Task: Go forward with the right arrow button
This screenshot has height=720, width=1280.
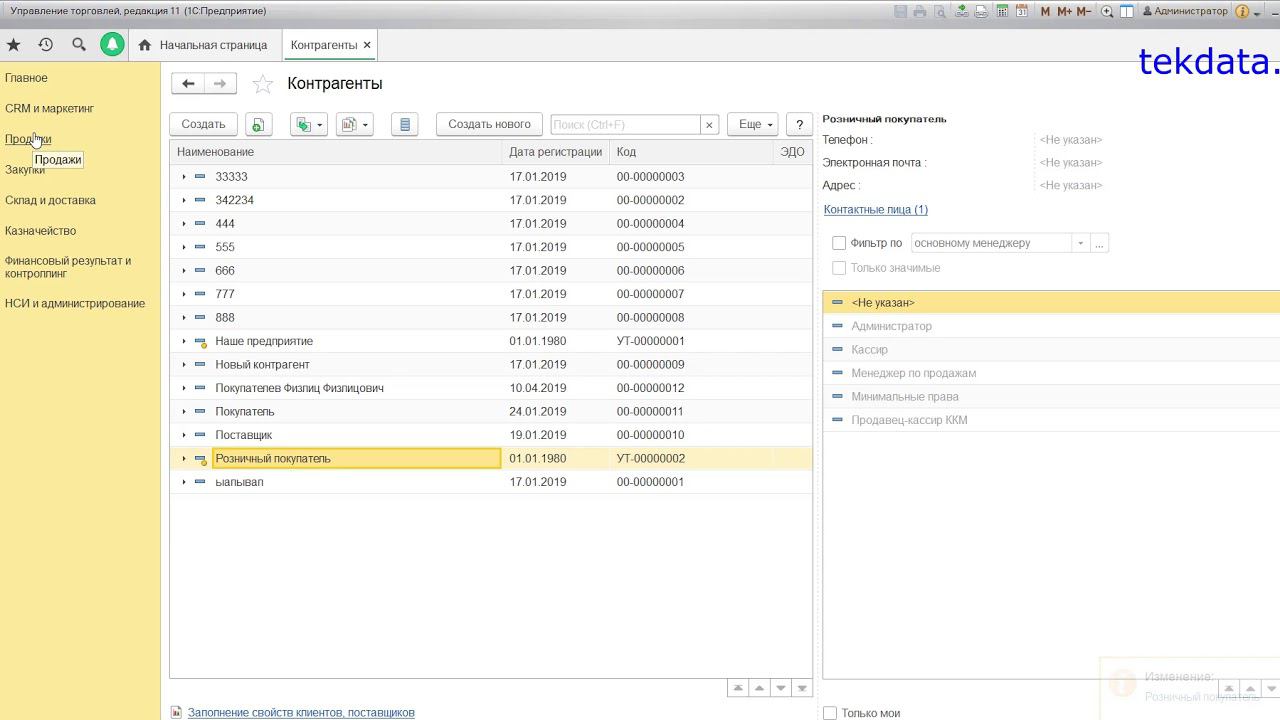Action: 220,84
